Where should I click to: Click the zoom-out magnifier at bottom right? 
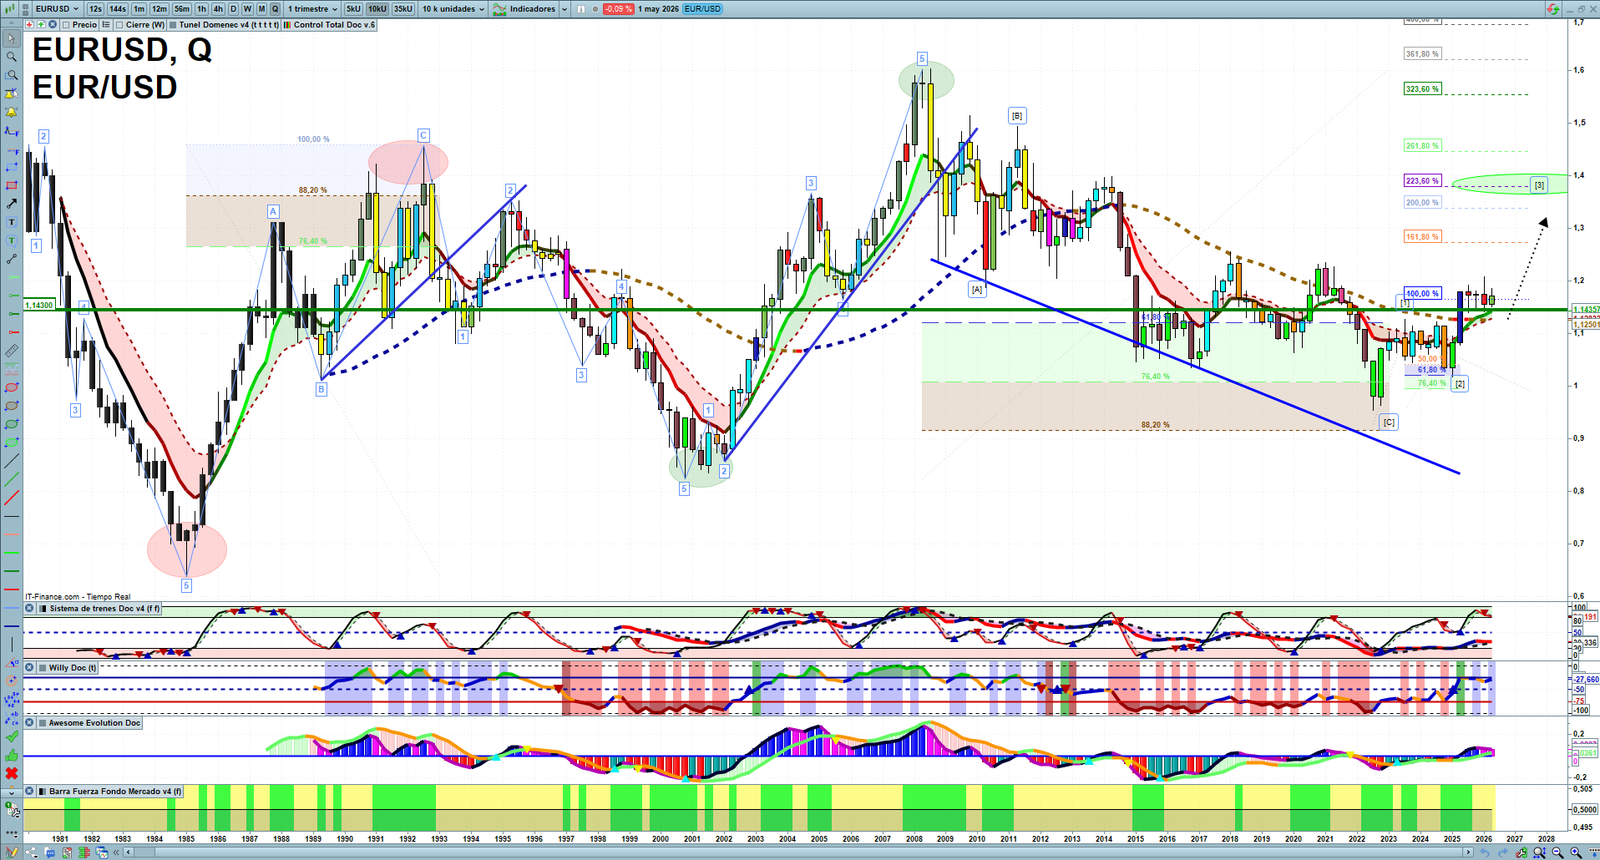pos(1558,852)
